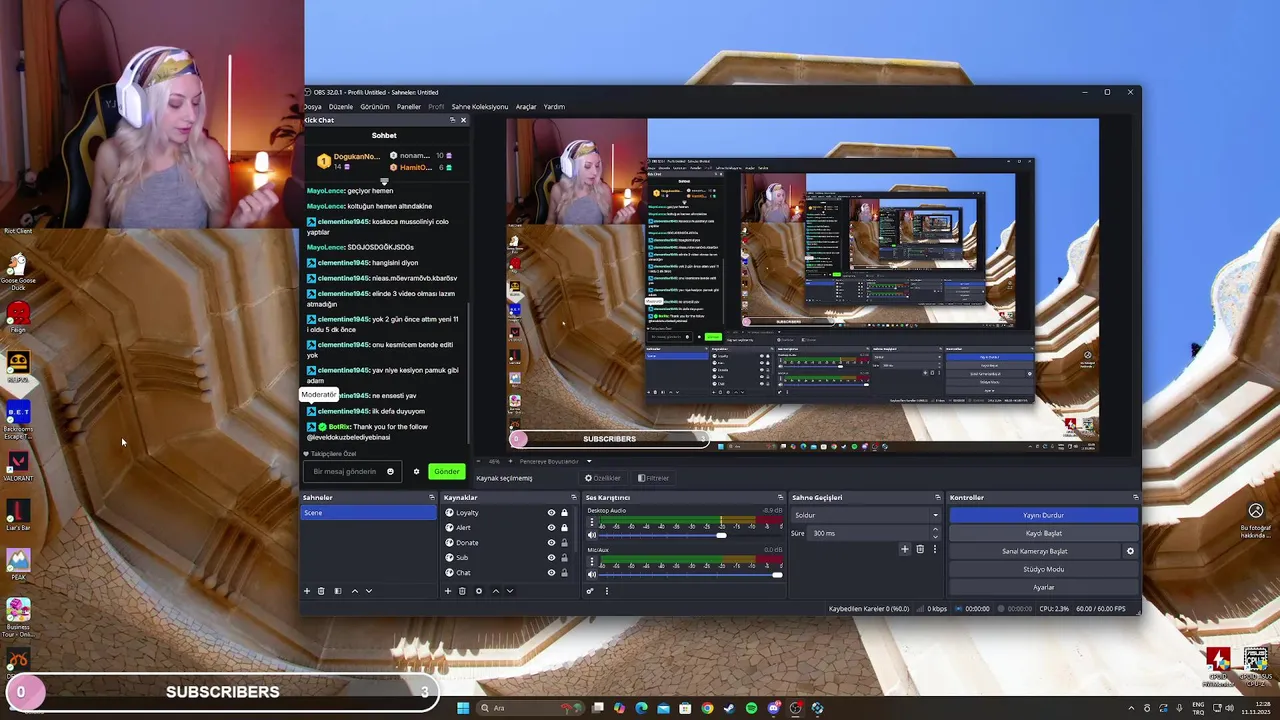
Task: Open the Paneller menu
Action: tap(409, 107)
